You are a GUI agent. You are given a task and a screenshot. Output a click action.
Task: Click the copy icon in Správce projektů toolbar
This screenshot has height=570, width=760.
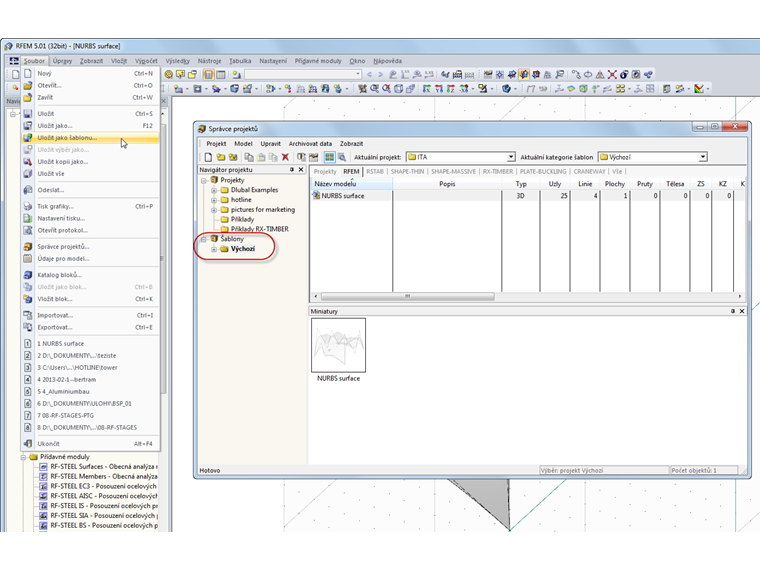[249, 157]
